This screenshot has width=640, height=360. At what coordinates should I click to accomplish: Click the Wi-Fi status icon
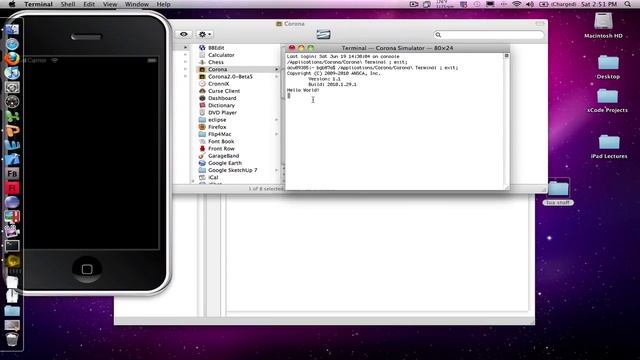click(x=517, y=4)
